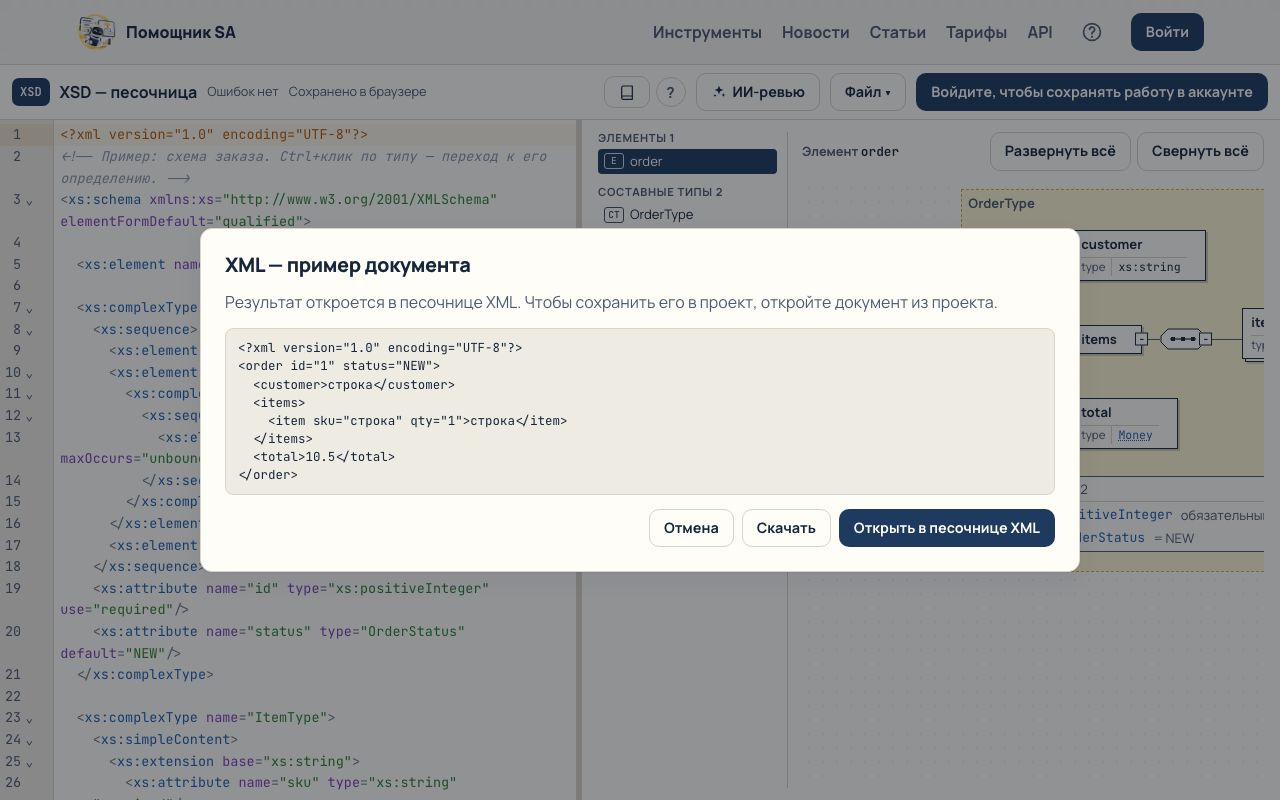1280x800 pixels.
Task: Select OrderType in composite types list
Action: point(687,215)
